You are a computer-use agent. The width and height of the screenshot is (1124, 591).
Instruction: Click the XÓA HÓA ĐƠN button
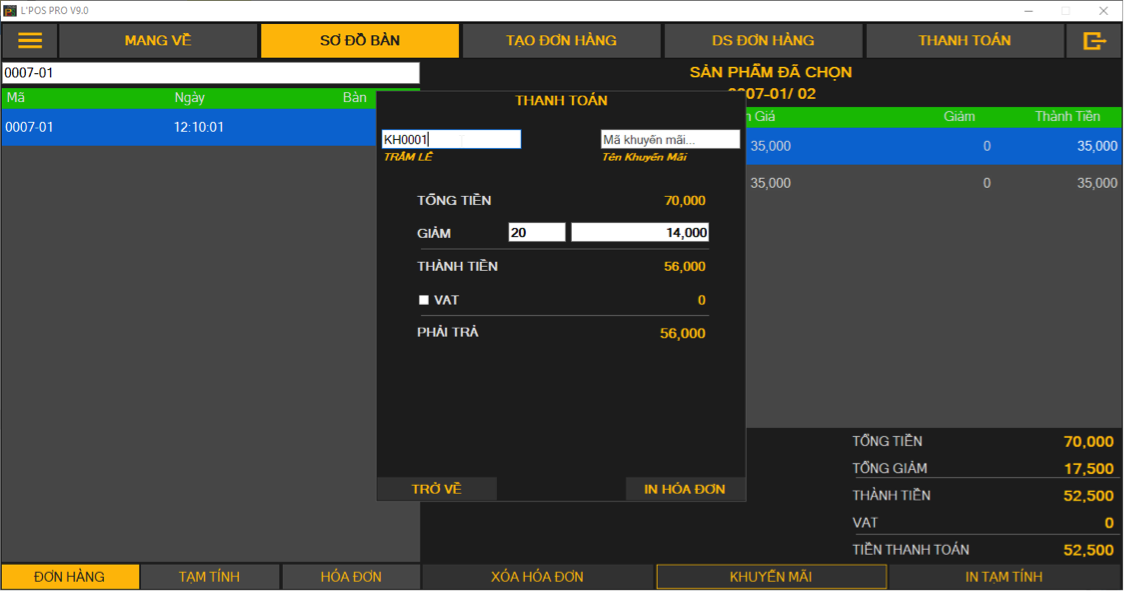pos(537,577)
